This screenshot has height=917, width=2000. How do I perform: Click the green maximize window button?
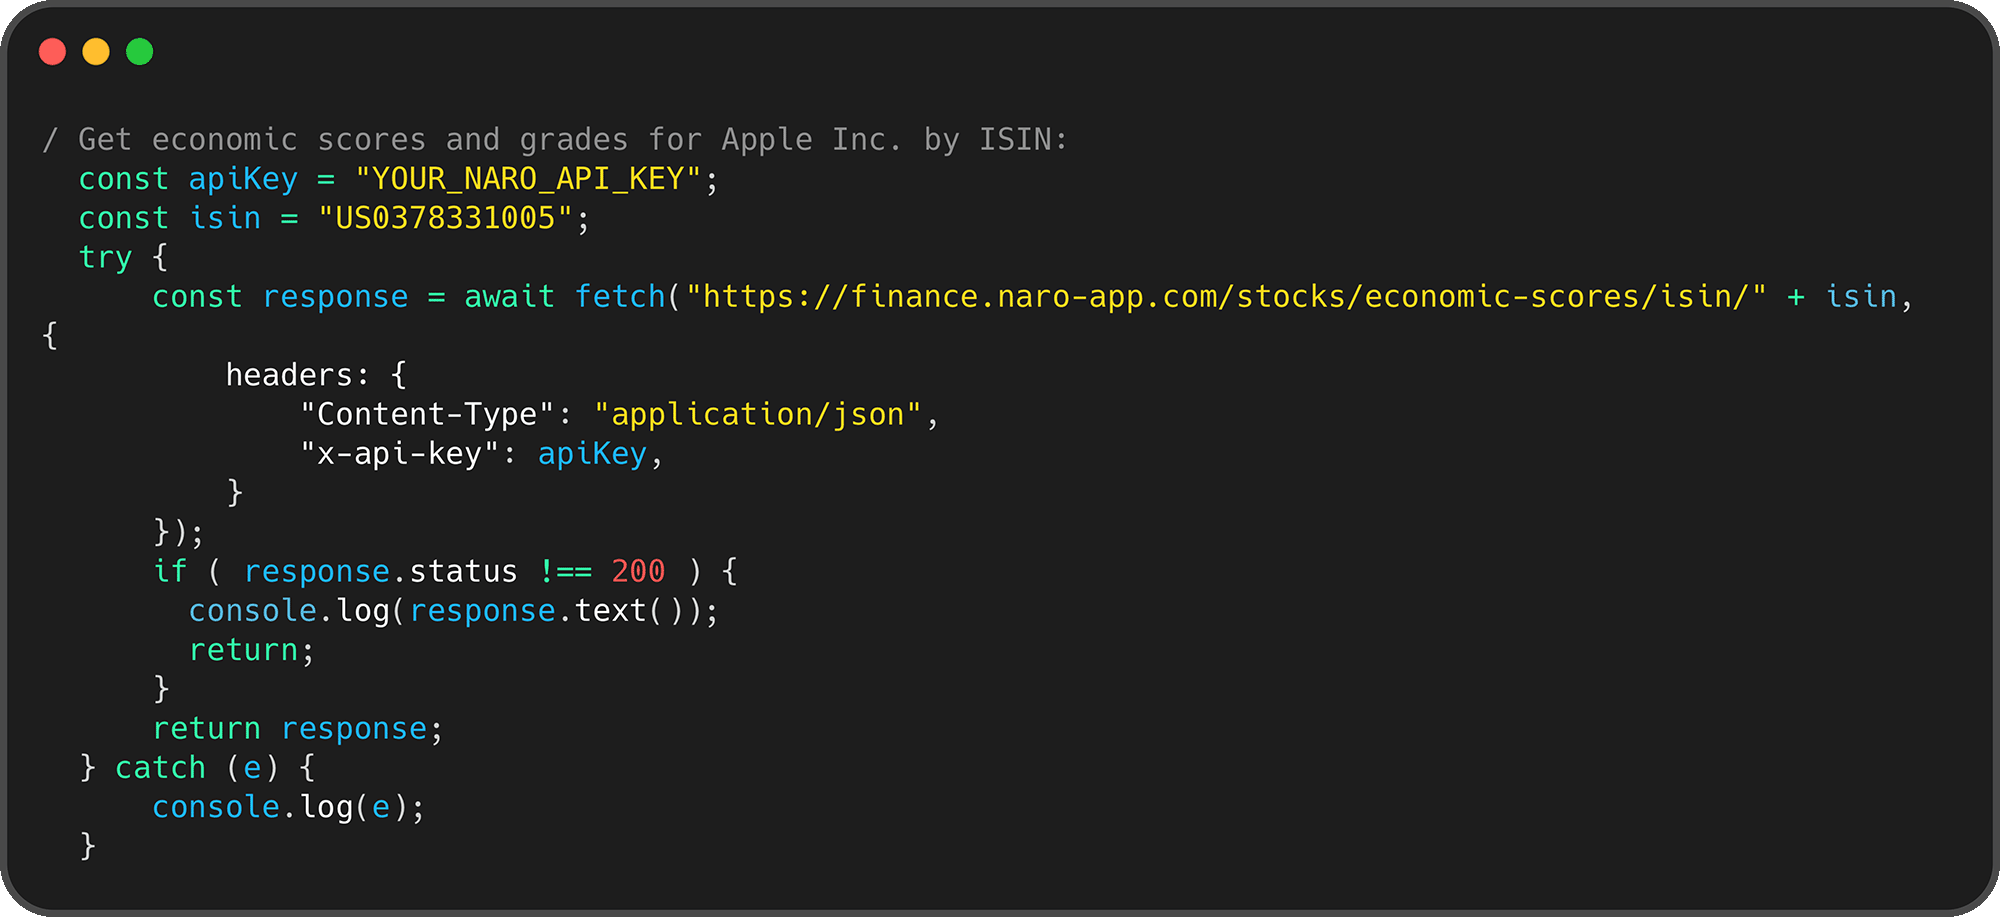point(140,51)
